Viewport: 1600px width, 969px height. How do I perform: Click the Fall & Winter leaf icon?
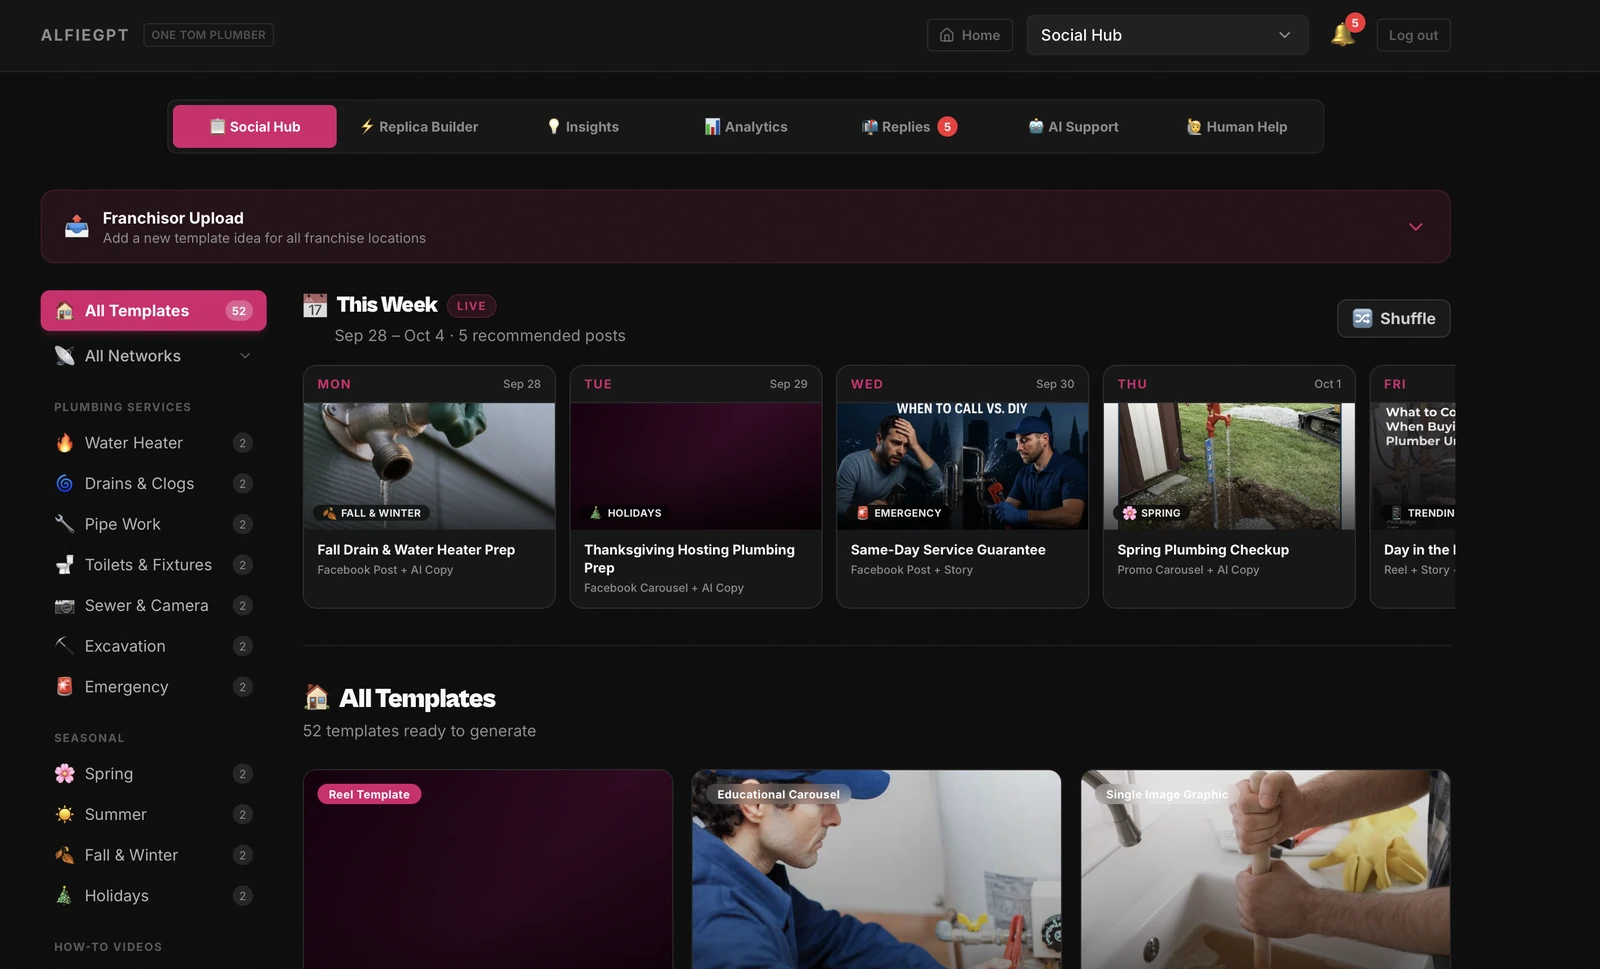click(65, 855)
